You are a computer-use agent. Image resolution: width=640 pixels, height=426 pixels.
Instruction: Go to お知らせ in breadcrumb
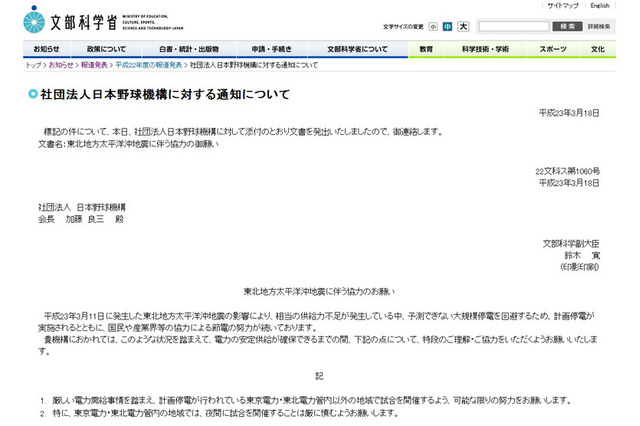coord(61,65)
